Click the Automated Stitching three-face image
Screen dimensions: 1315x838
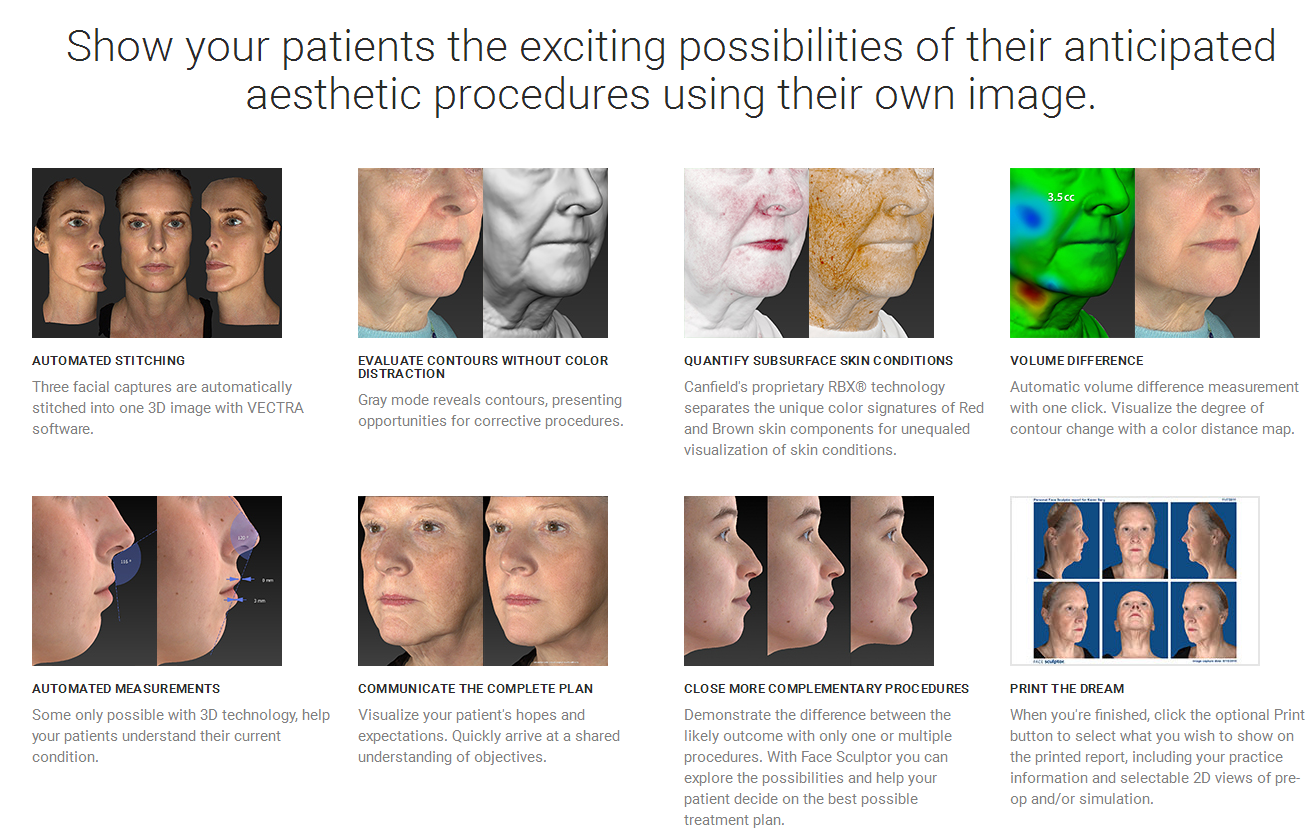(157, 252)
